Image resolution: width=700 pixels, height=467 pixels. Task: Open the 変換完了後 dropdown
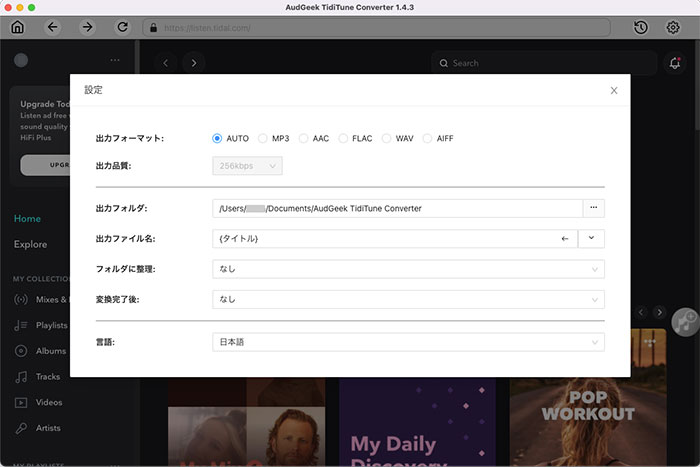point(408,300)
